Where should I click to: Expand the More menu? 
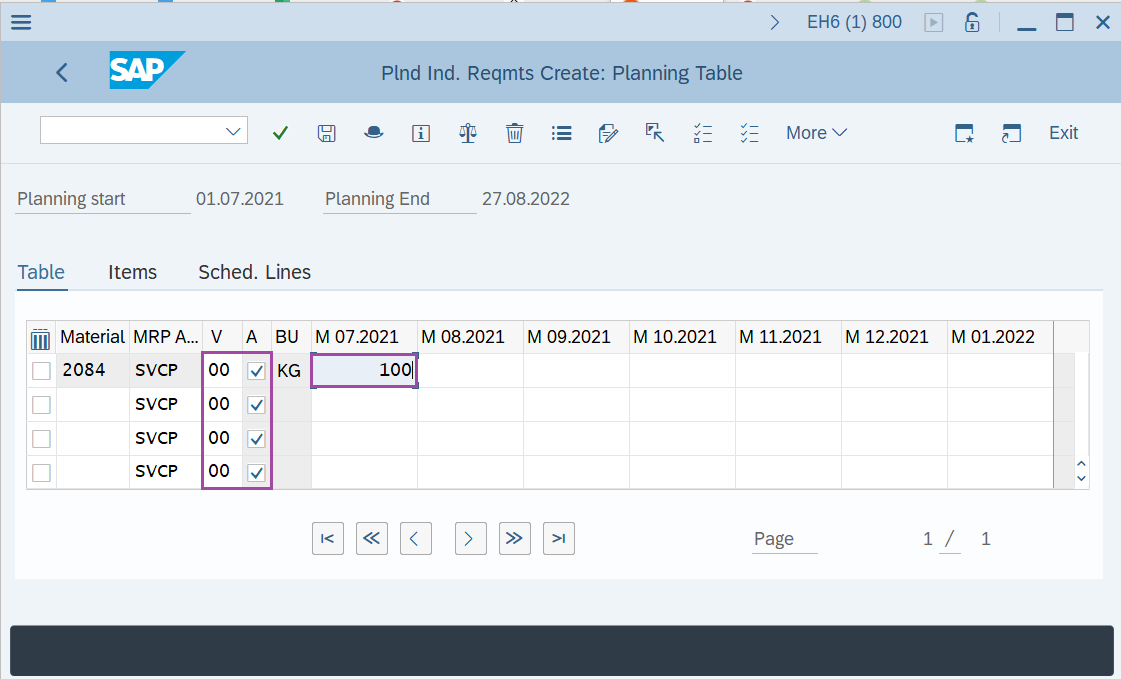(816, 133)
